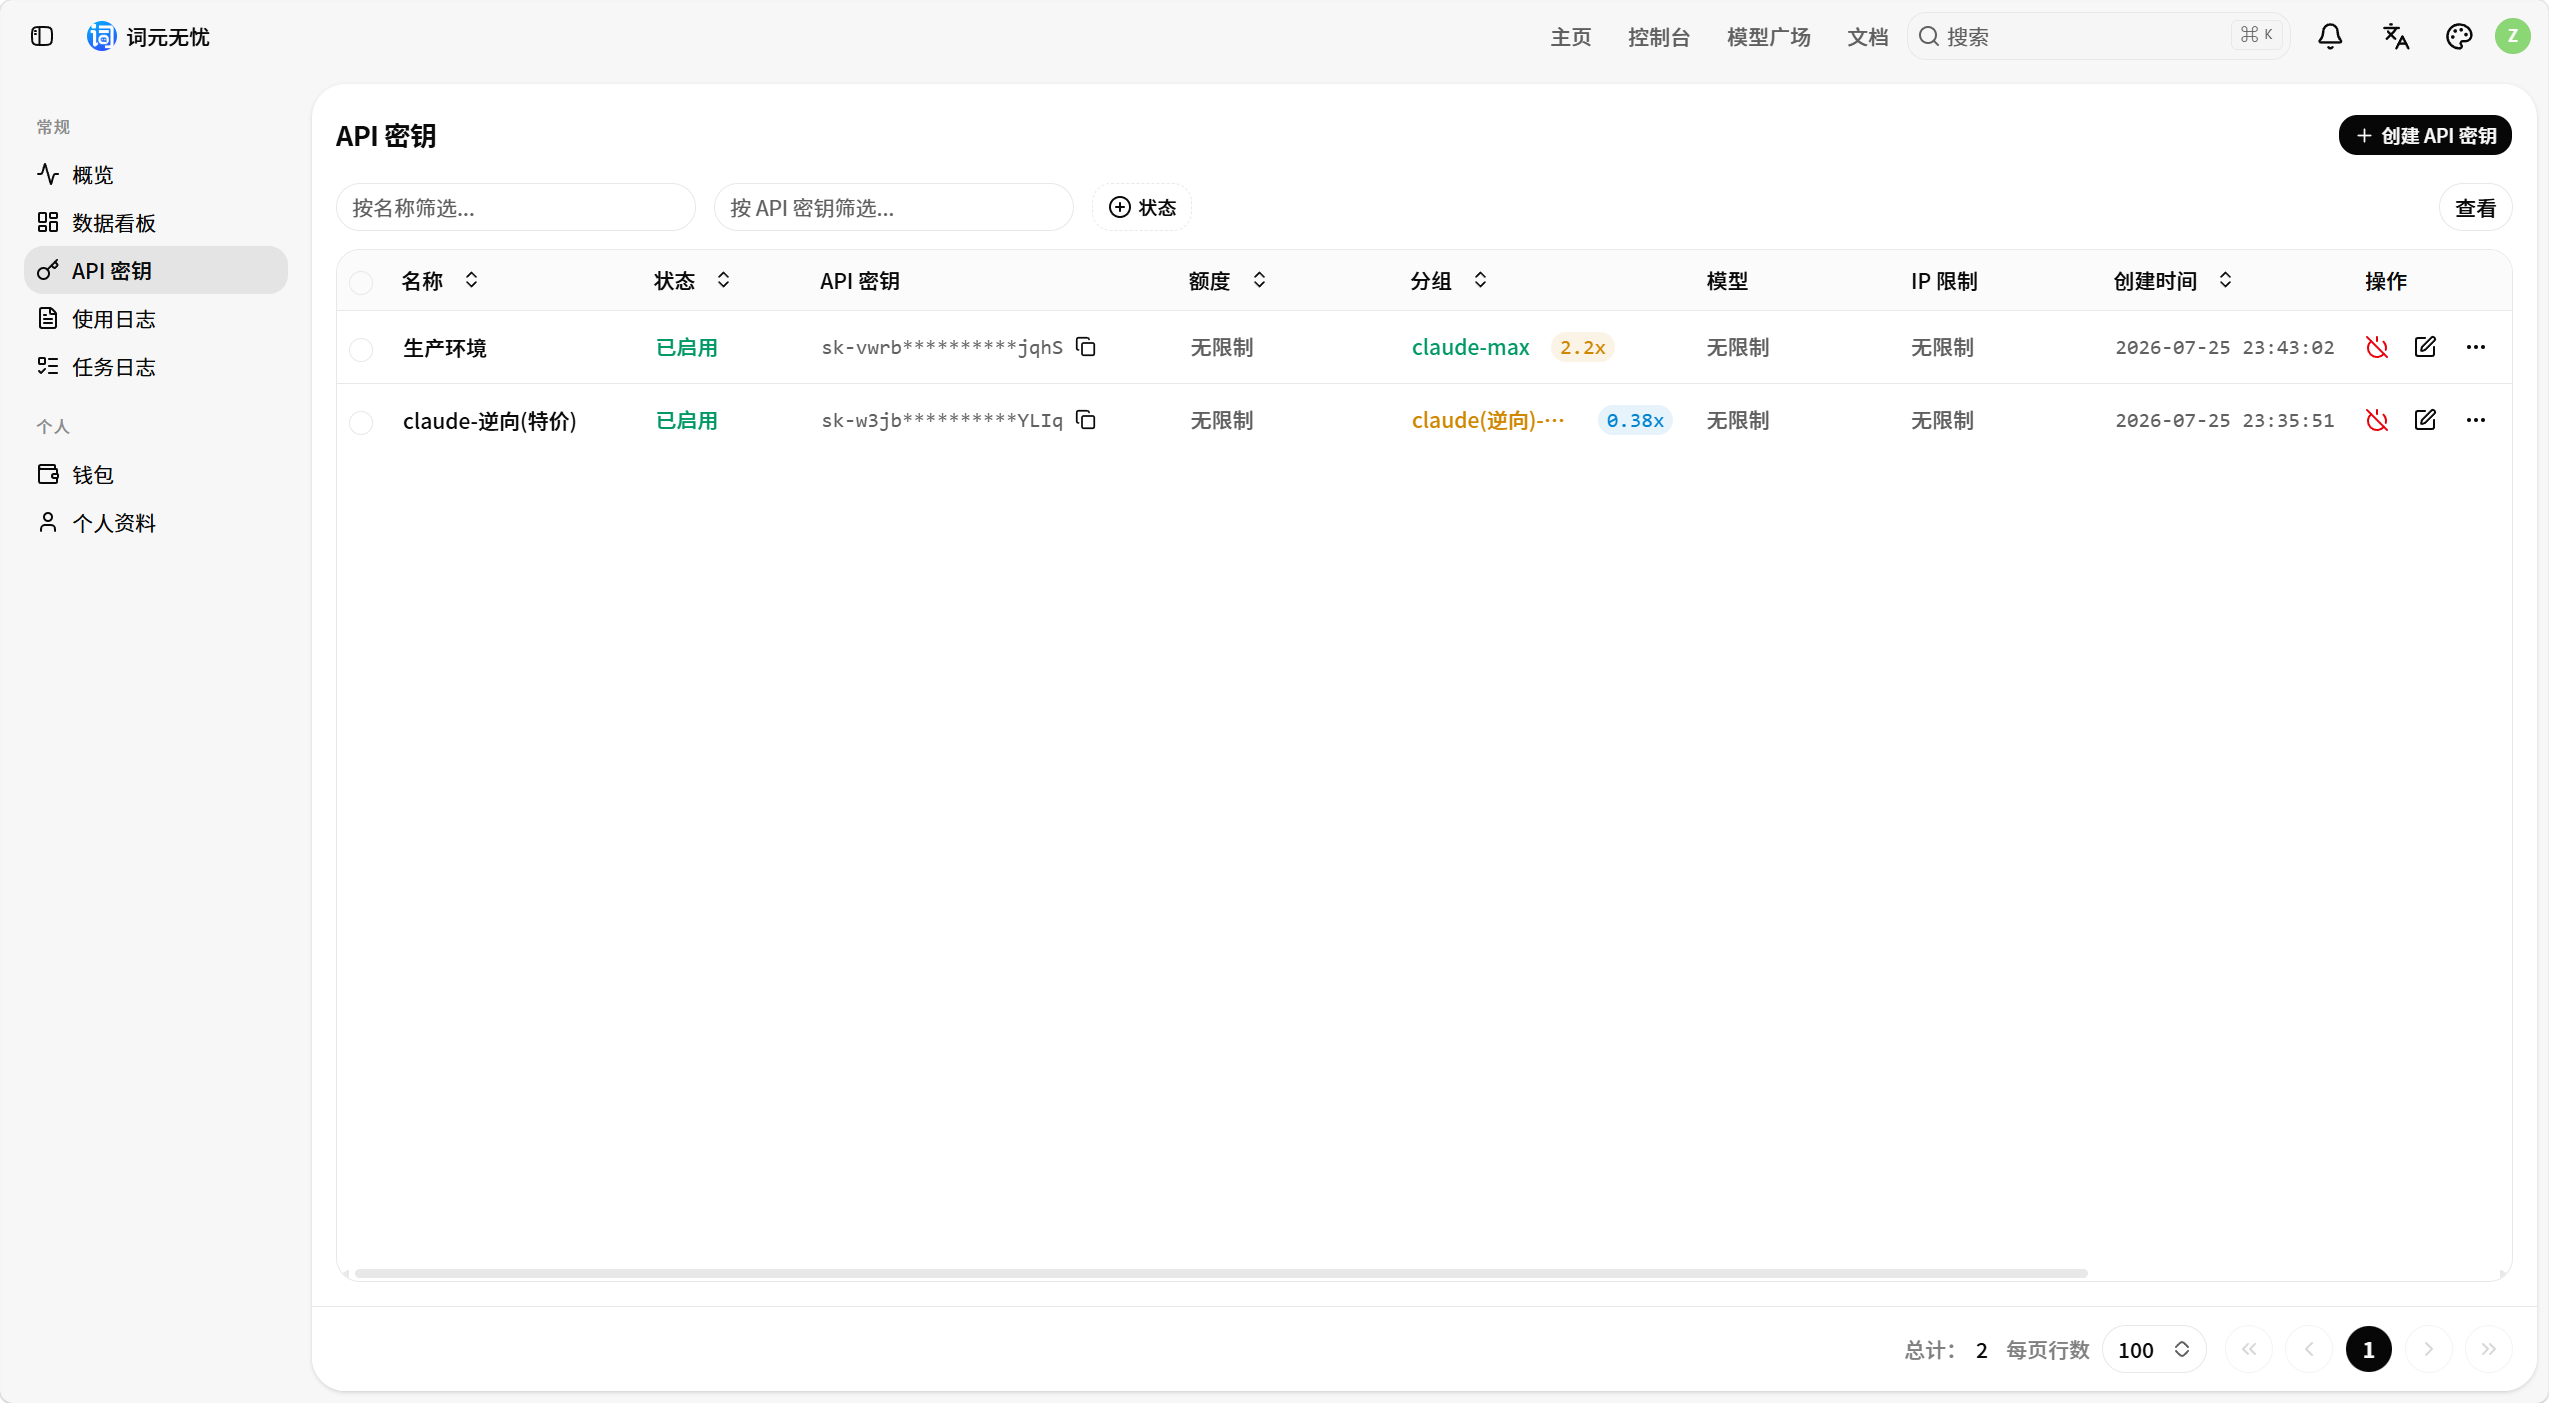The width and height of the screenshot is (2549, 1403).
Task: Click the 词元无忧 logo icon
Action: (101, 37)
